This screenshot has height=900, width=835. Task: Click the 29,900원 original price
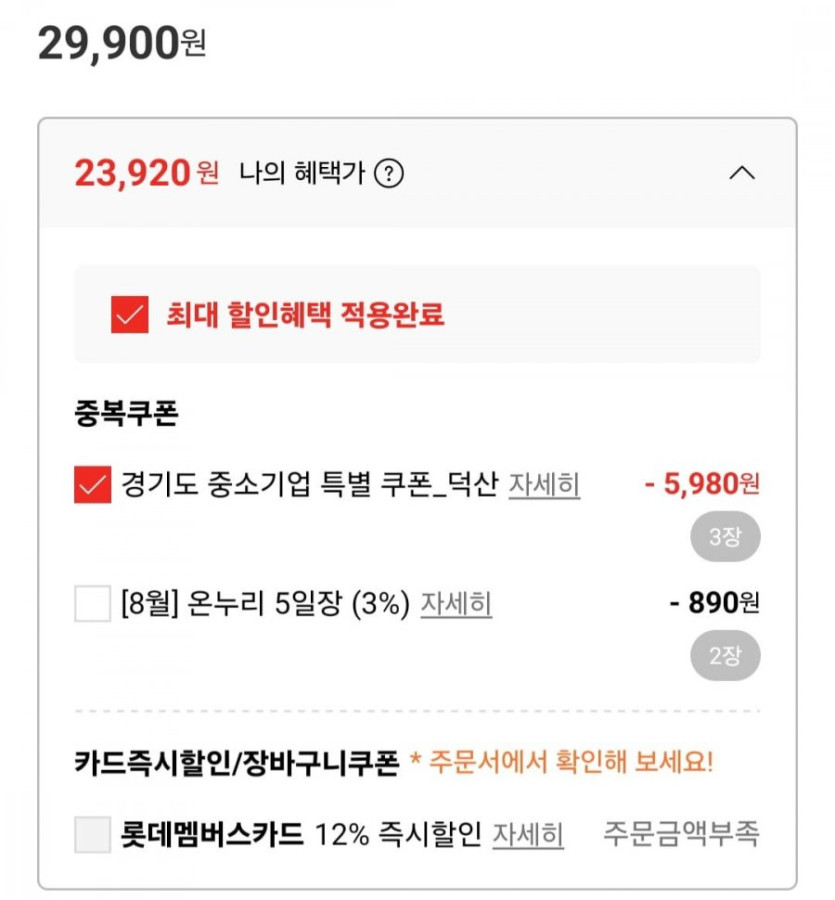(x=122, y=44)
